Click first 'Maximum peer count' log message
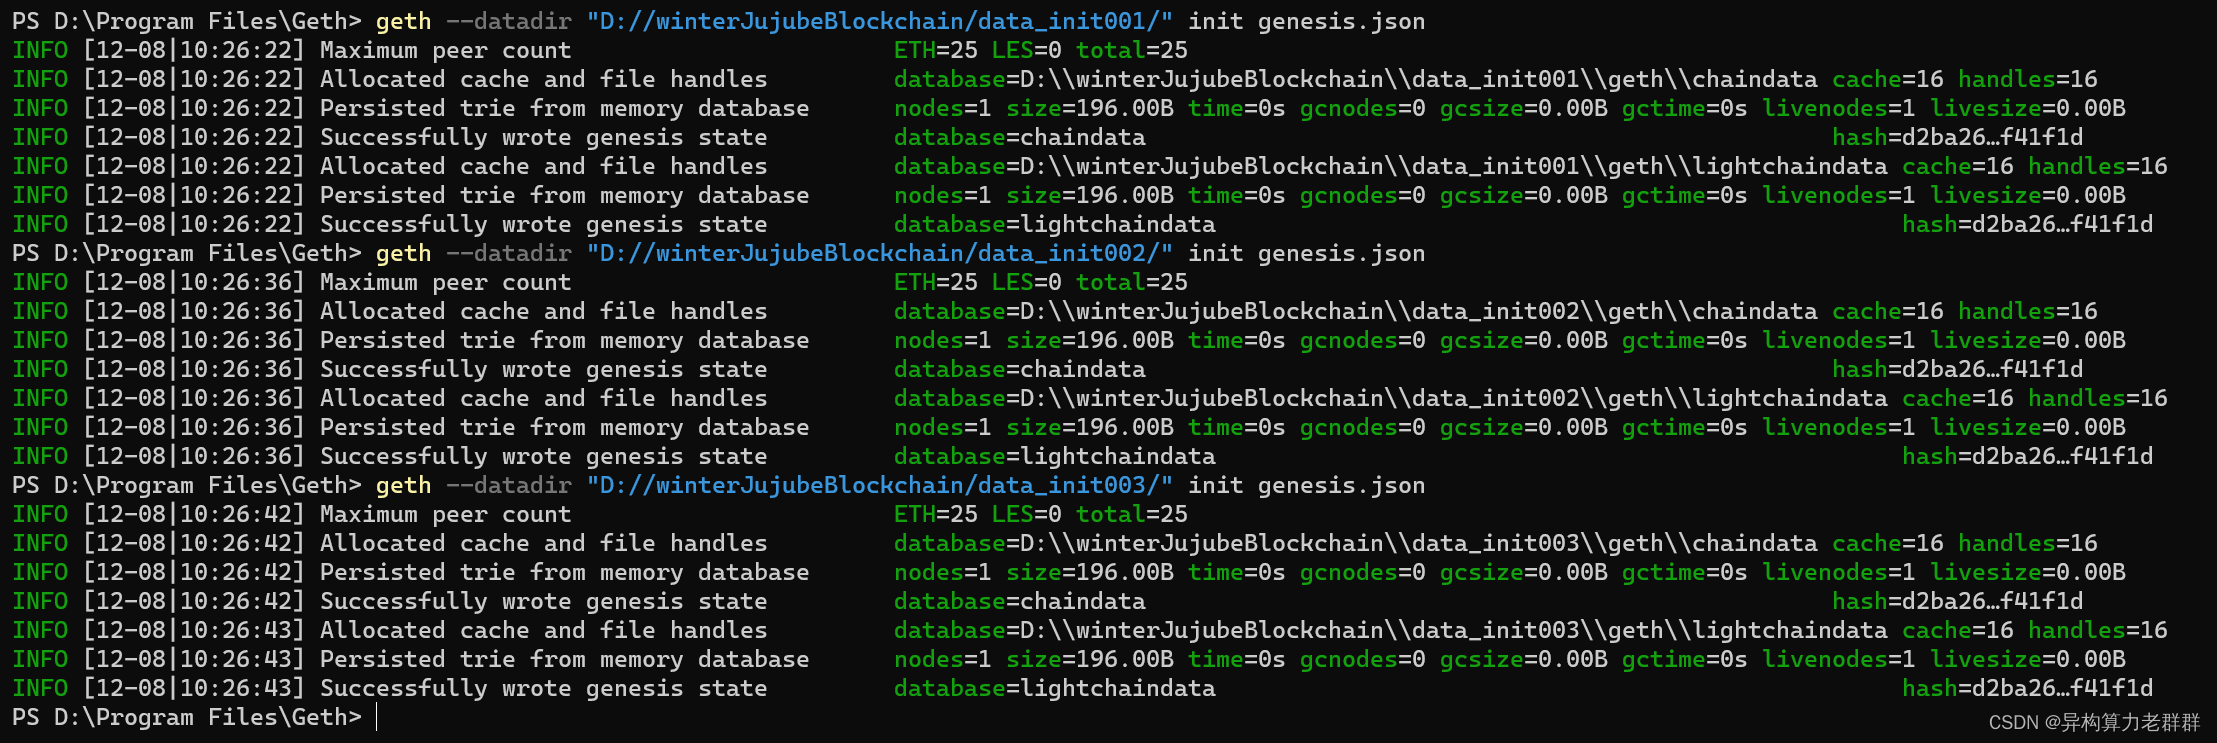This screenshot has height=743, width=2217. 446,51
